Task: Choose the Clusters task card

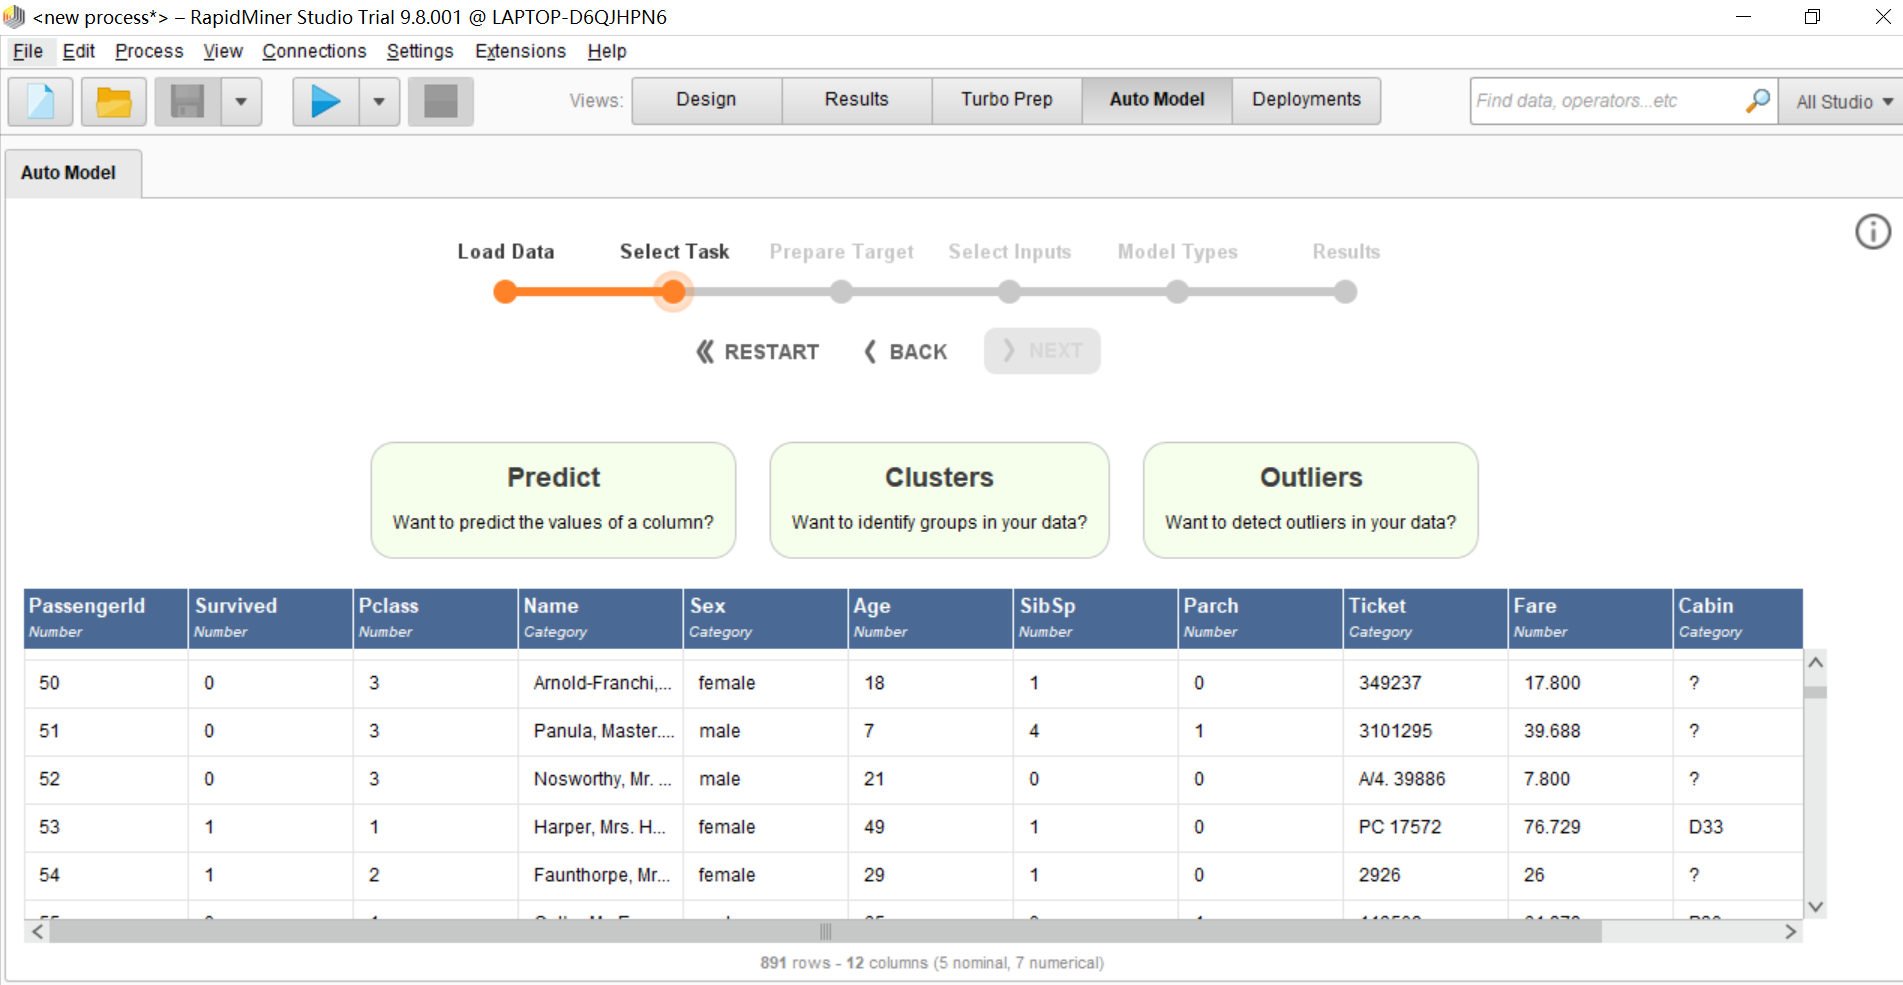Action: coord(938,499)
